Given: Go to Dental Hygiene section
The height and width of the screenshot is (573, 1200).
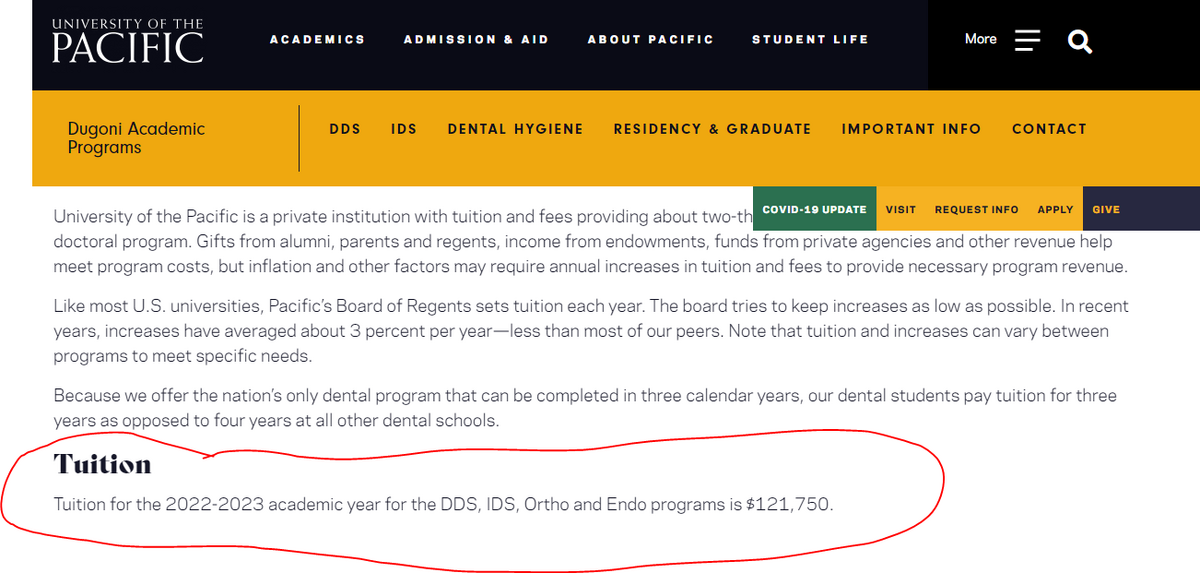Looking at the screenshot, I should tap(515, 129).
